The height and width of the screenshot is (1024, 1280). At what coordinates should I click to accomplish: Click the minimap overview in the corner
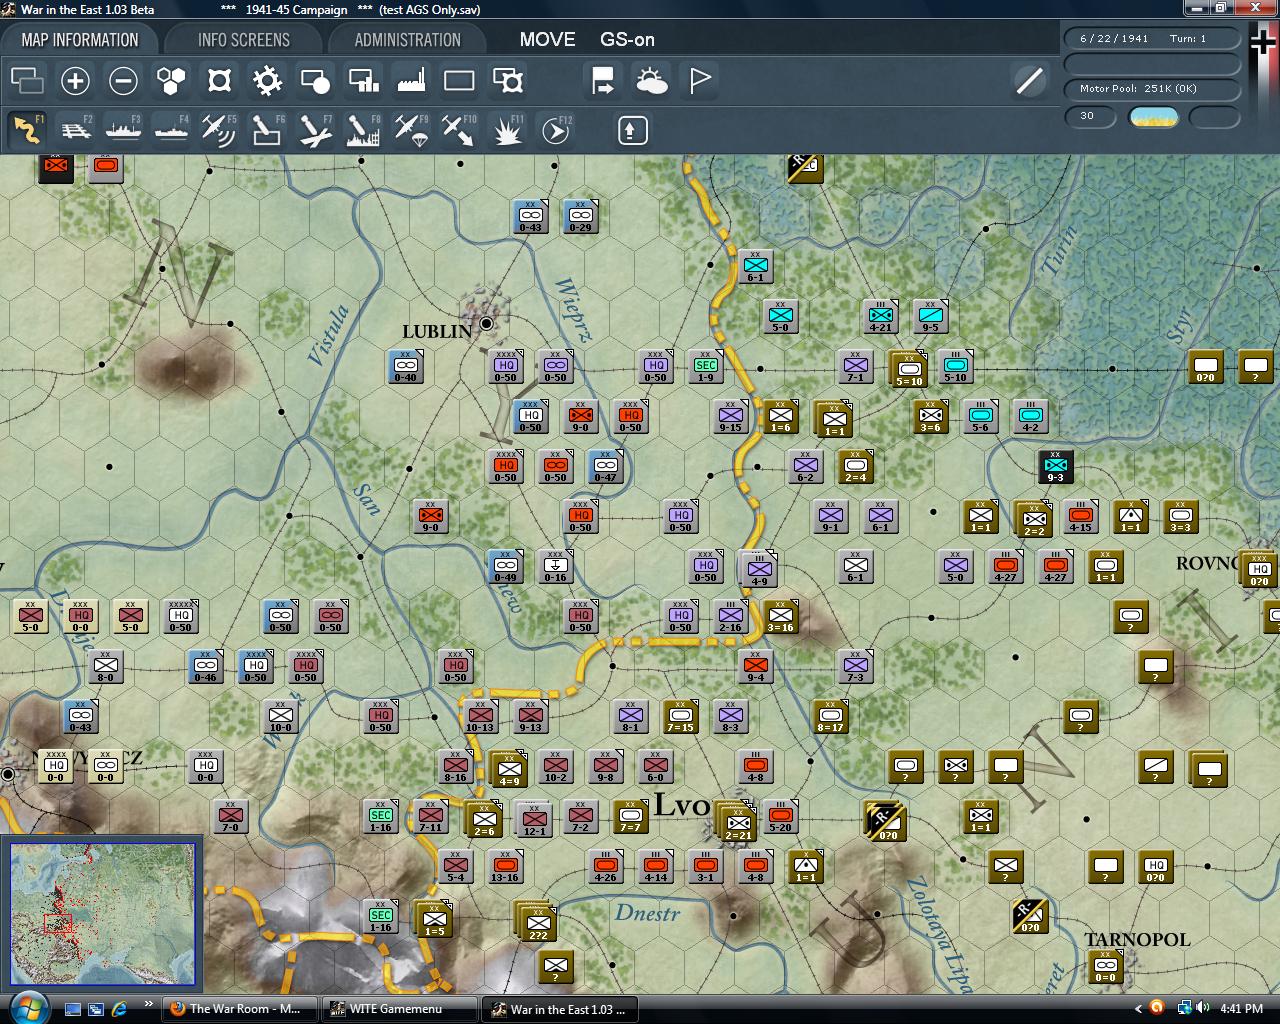pos(102,915)
